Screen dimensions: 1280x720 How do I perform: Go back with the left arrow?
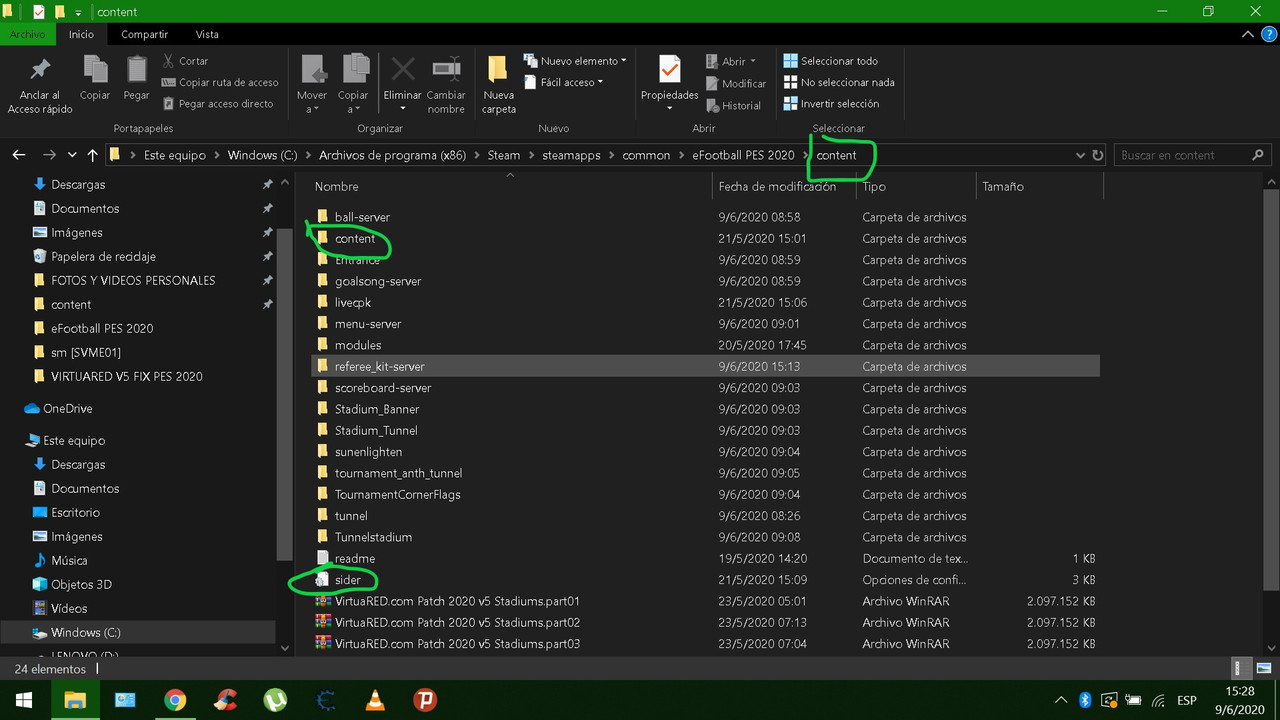click(19, 155)
